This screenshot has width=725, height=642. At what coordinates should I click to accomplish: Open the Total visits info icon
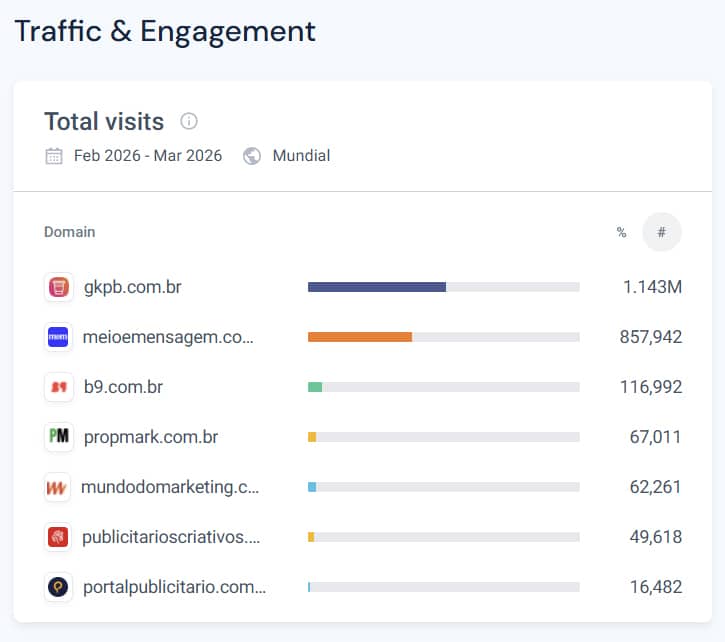[x=189, y=121]
